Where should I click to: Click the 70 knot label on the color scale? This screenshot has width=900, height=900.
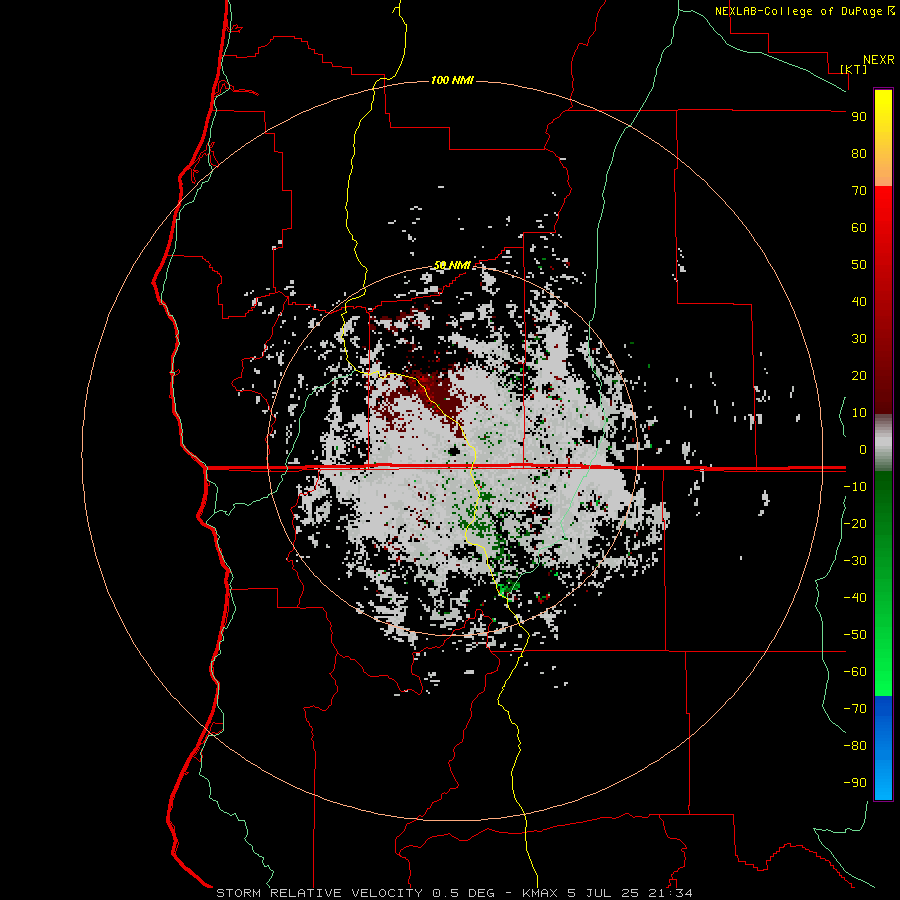(859, 191)
